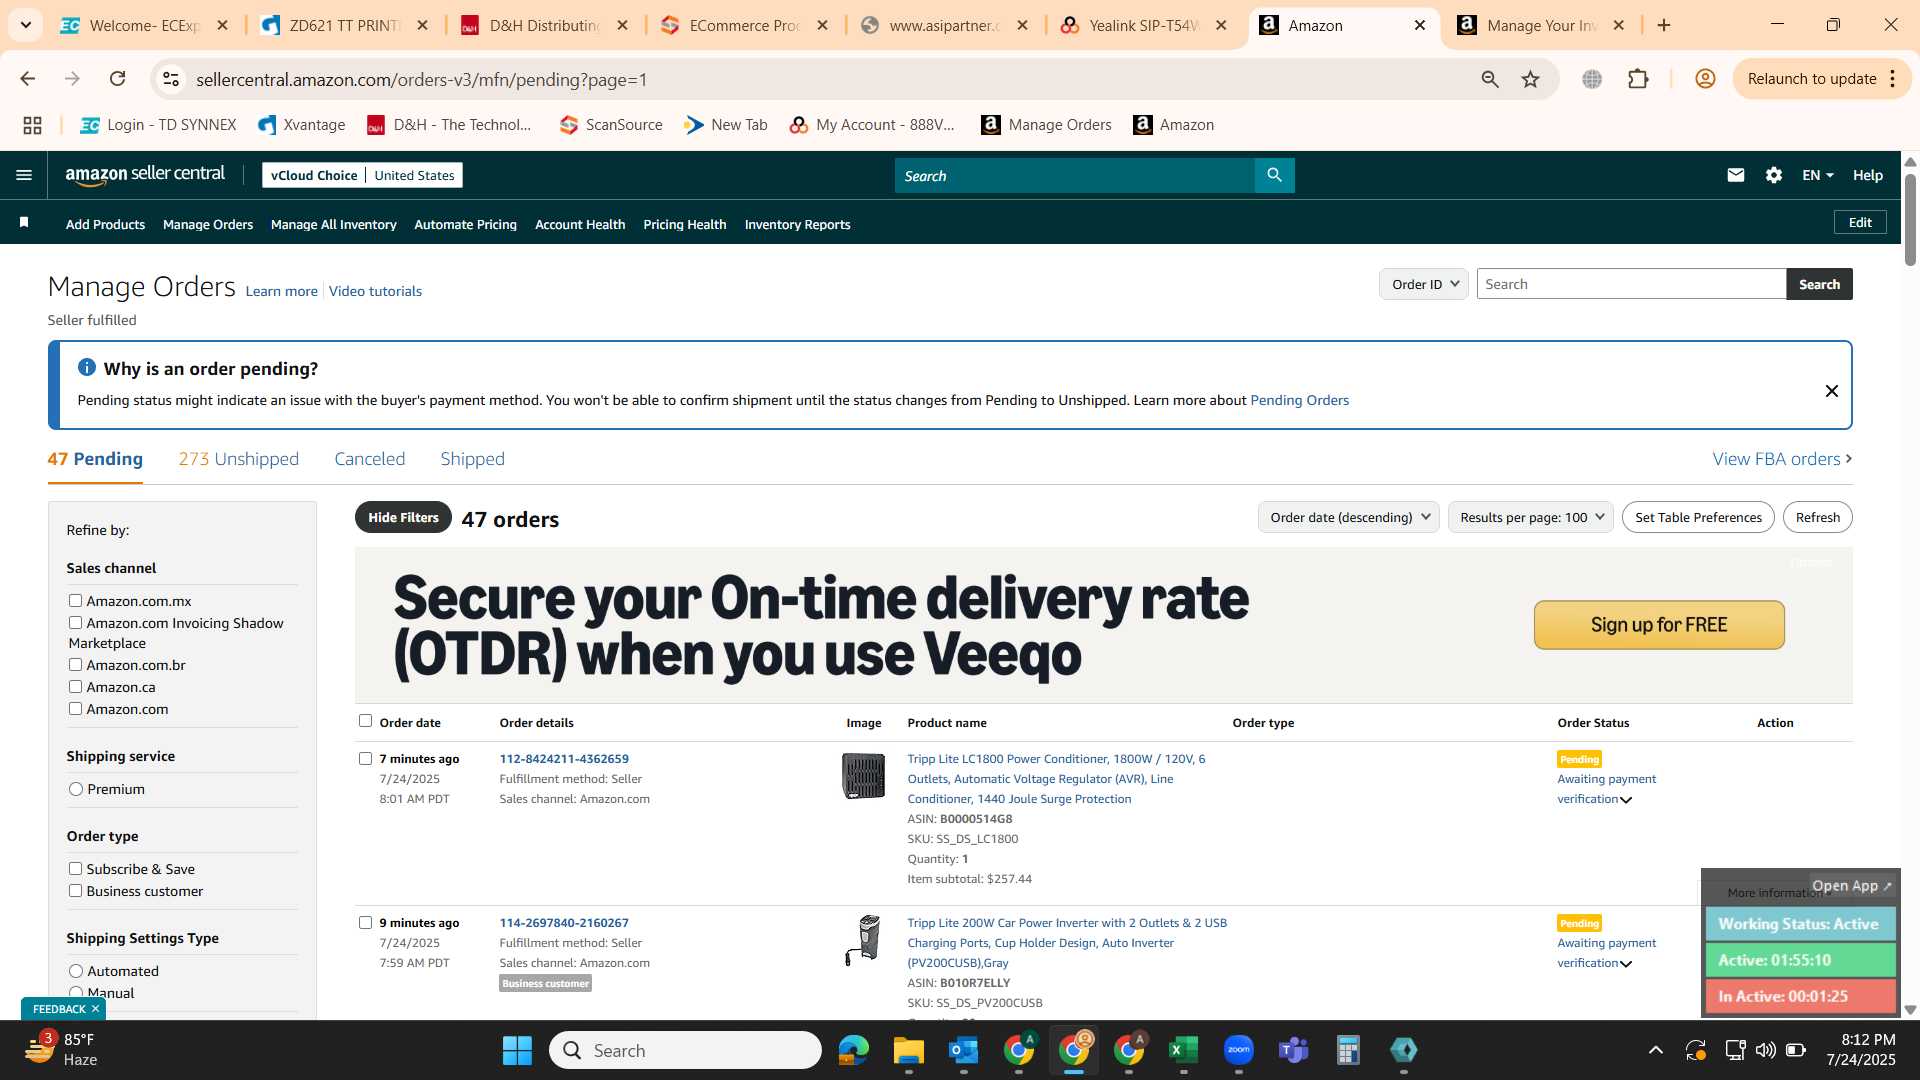The width and height of the screenshot is (1920, 1080).
Task: Click the Sign up for FREE button
Action: tap(1659, 625)
